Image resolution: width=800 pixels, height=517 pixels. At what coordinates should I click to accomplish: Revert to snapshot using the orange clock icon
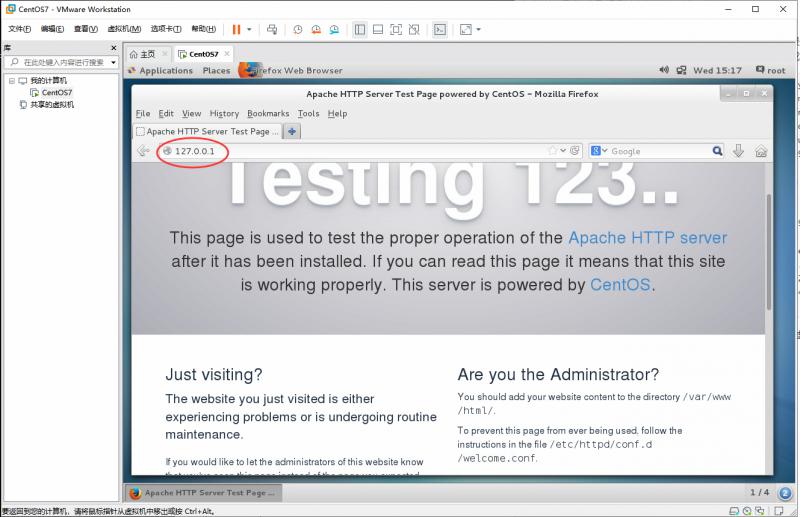(x=316, y=30)
